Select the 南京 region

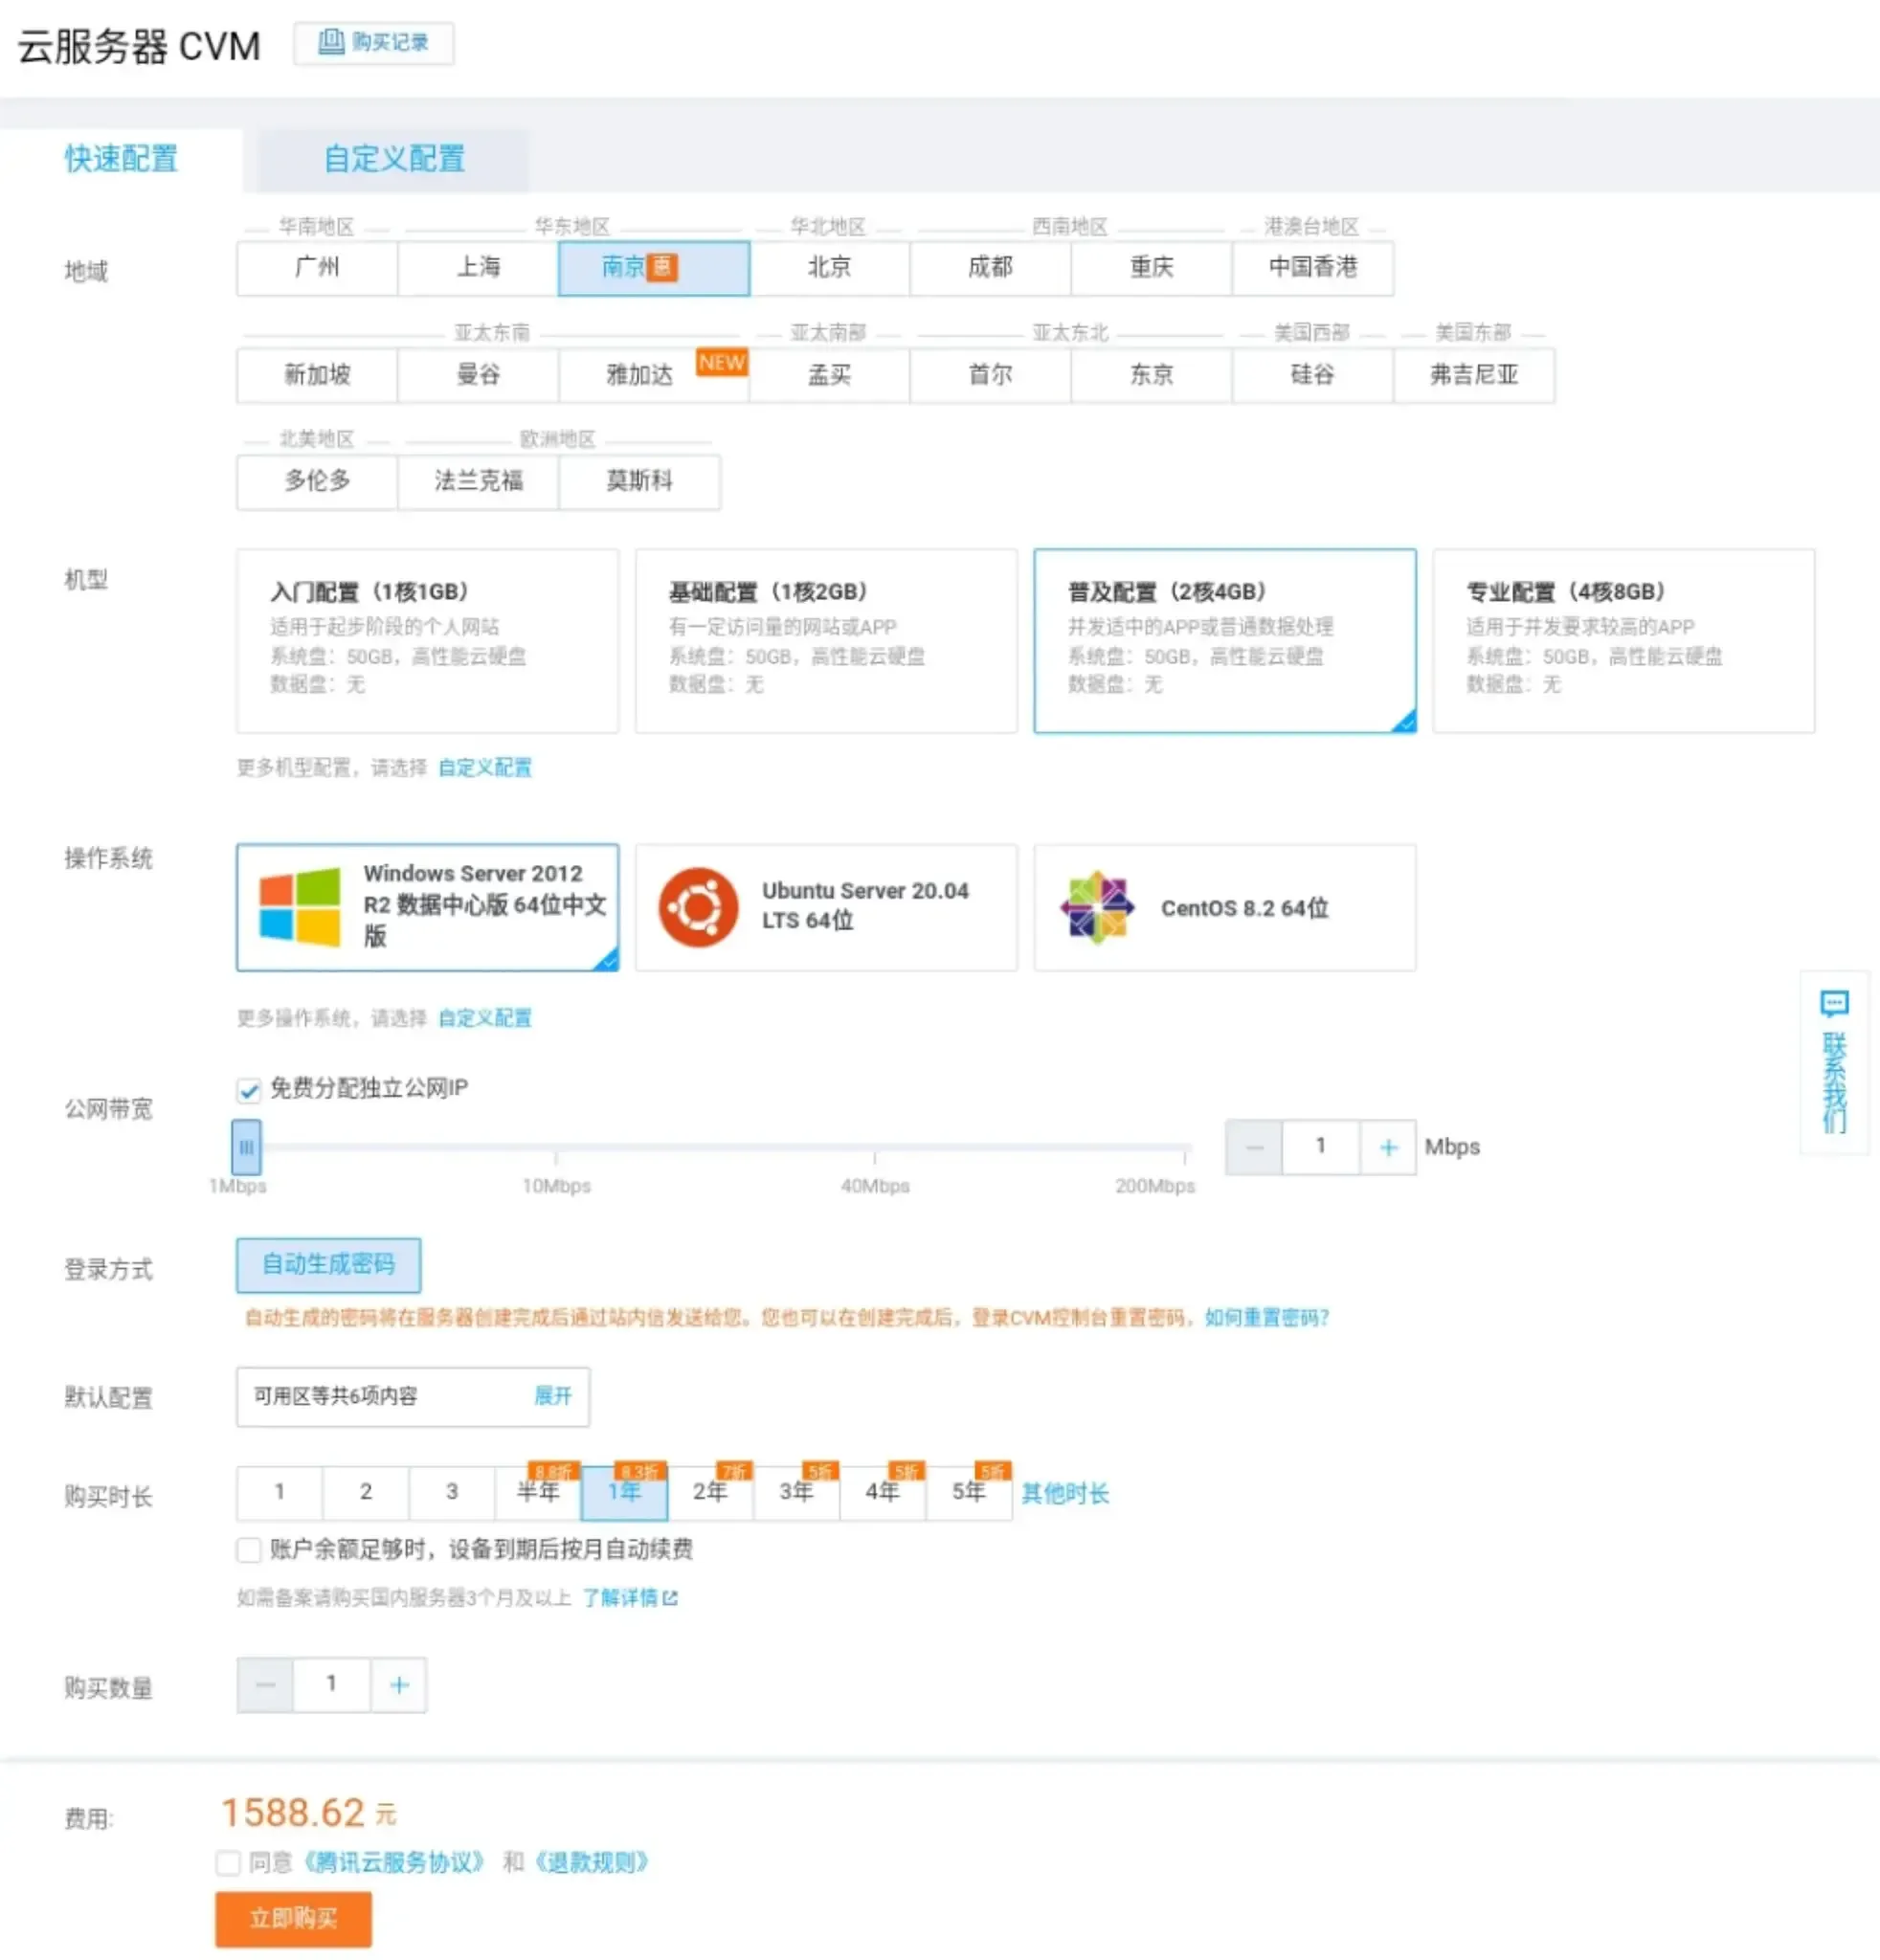coord(654,267)
